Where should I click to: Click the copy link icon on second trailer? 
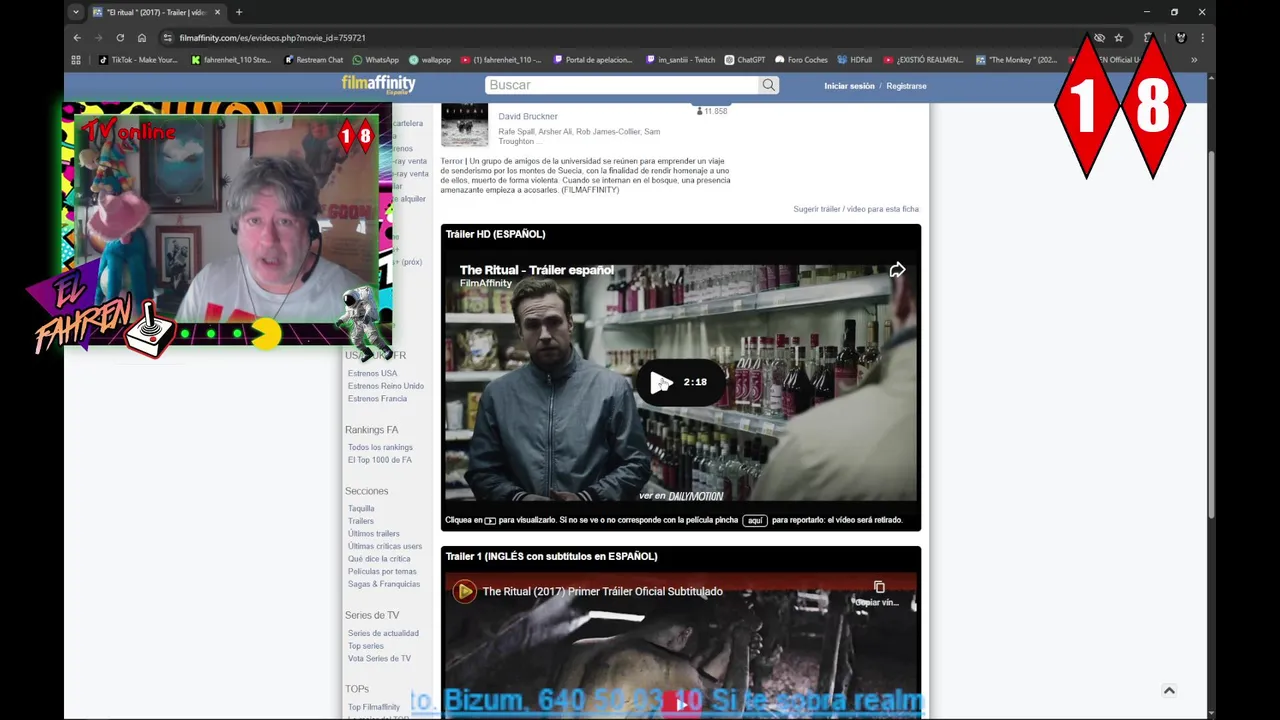point(879,587)
